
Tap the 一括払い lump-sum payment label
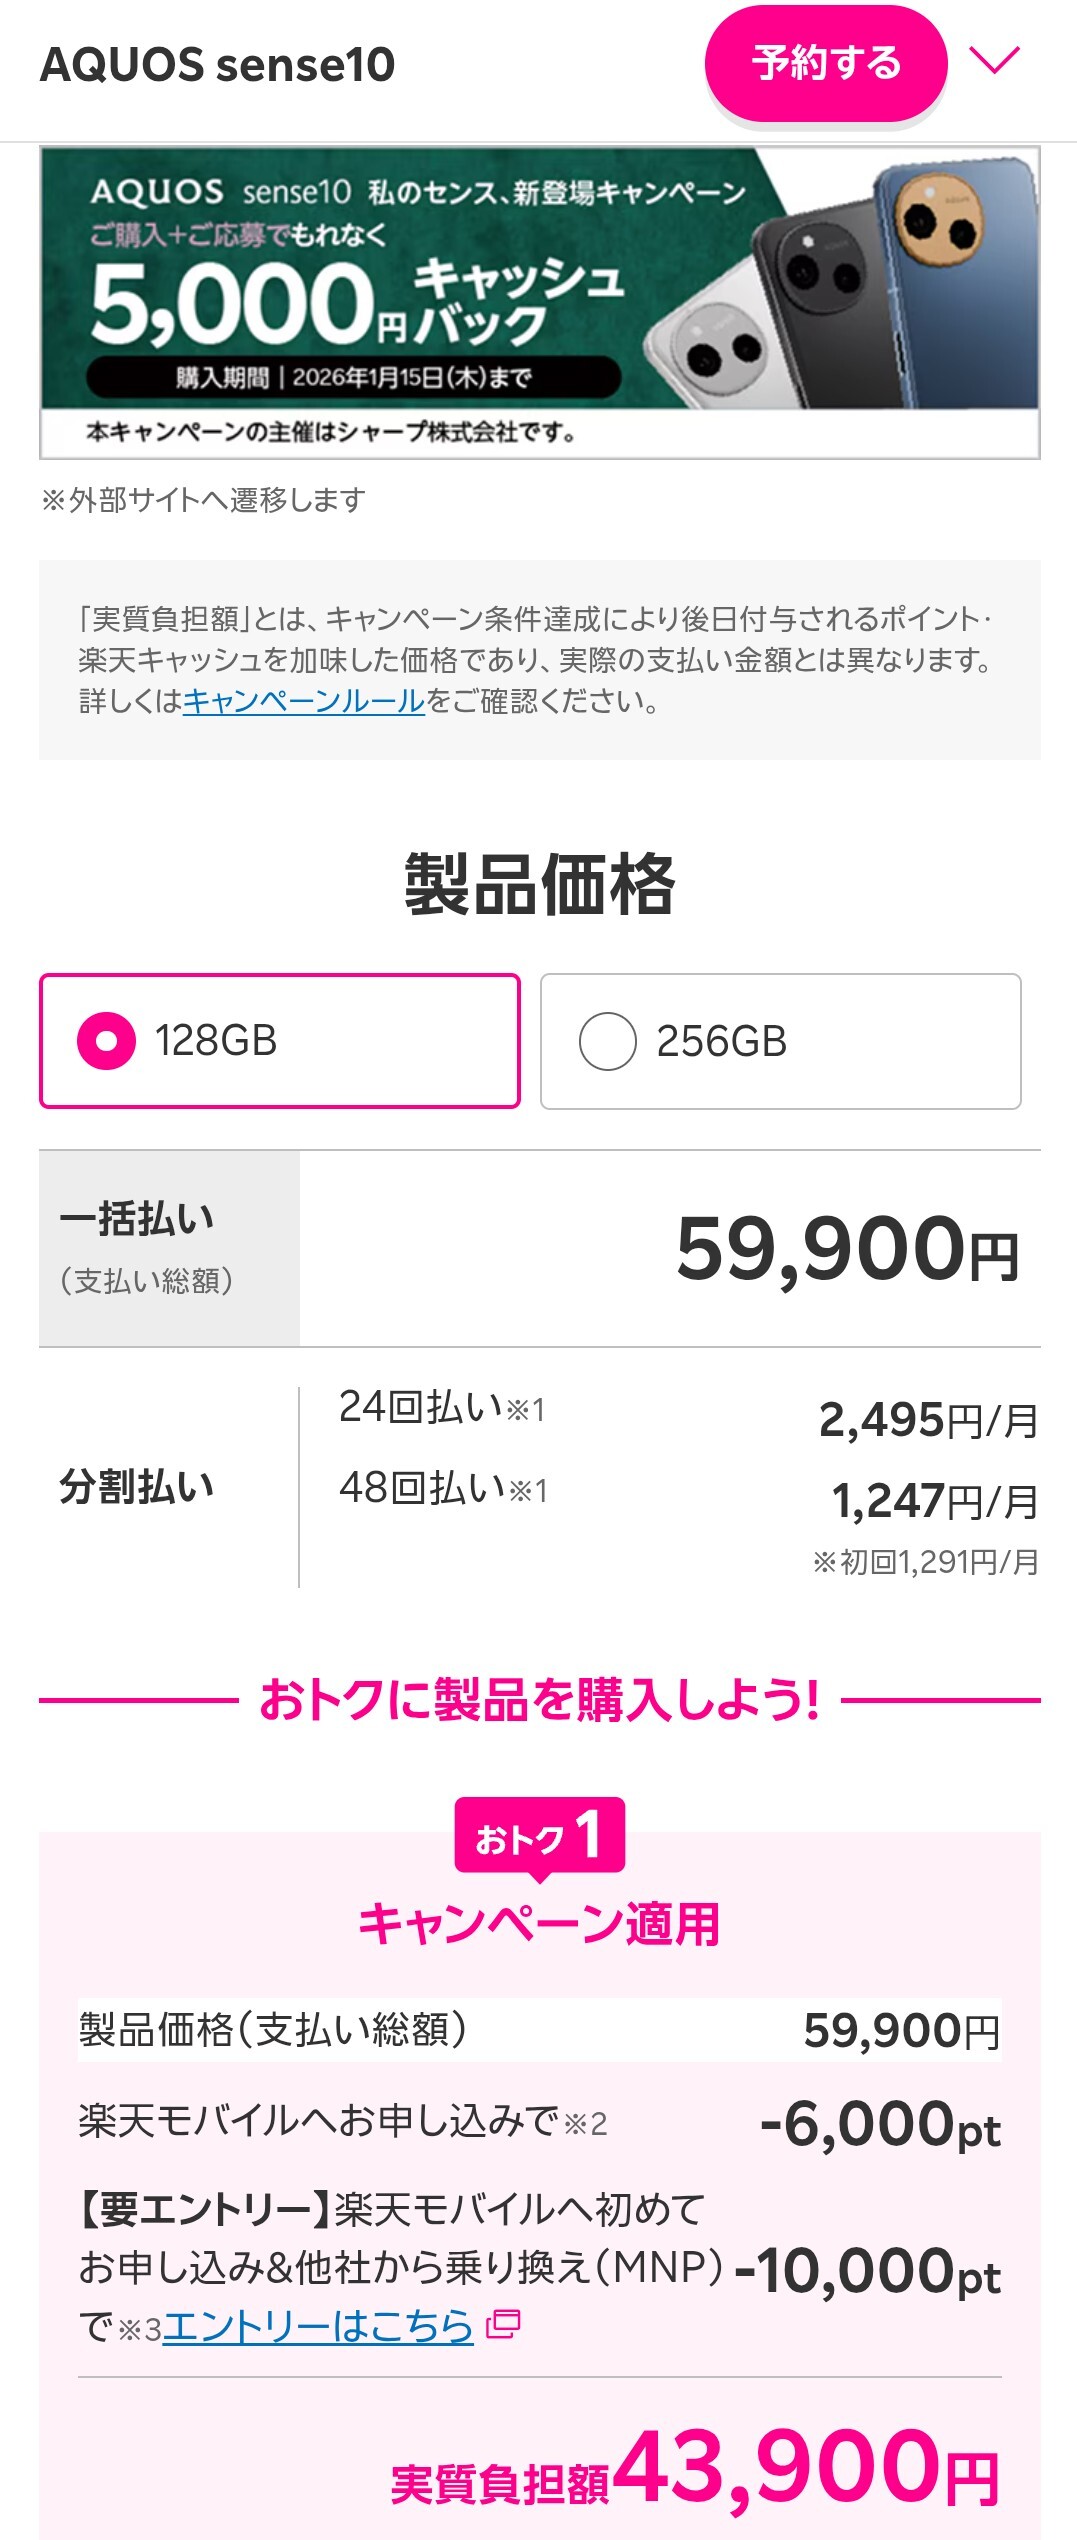click(x=138, y=1219)
